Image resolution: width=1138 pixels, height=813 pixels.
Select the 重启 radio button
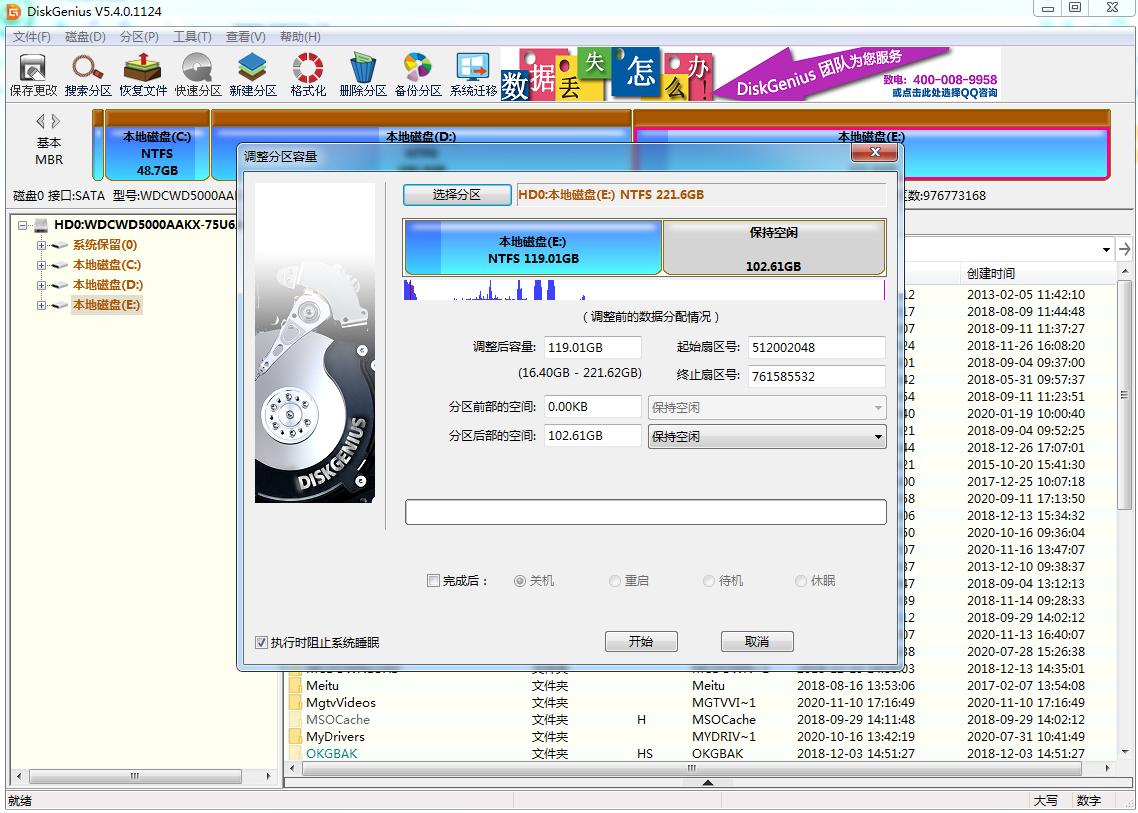[615, 581]
